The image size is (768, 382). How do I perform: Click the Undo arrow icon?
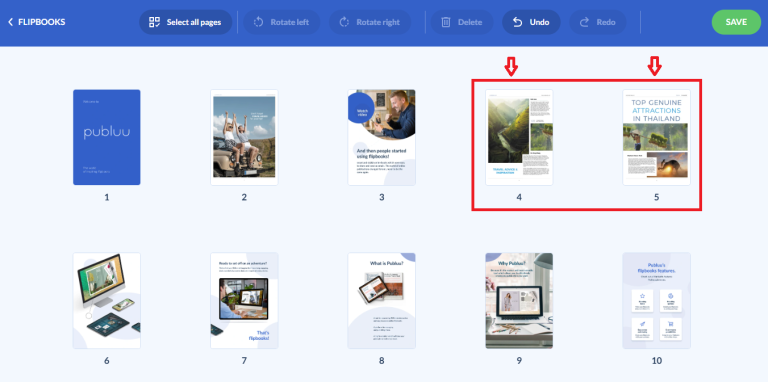pos(517,22)
